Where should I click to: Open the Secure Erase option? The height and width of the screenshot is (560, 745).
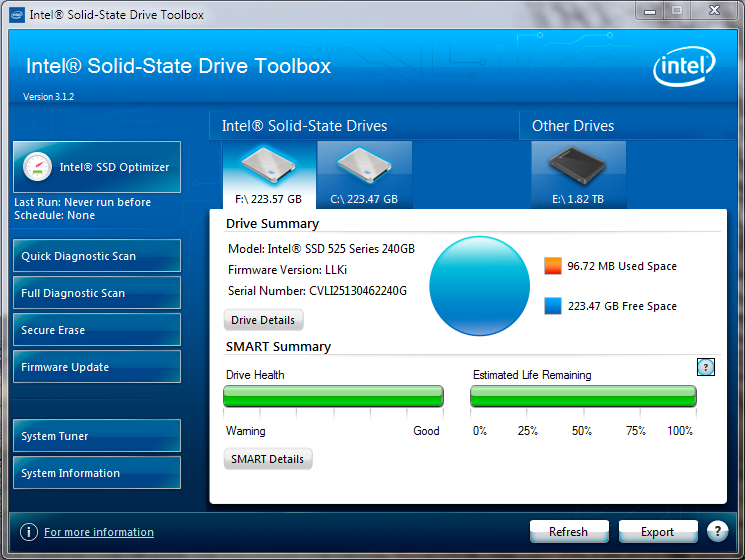click(x=96, y=330)
